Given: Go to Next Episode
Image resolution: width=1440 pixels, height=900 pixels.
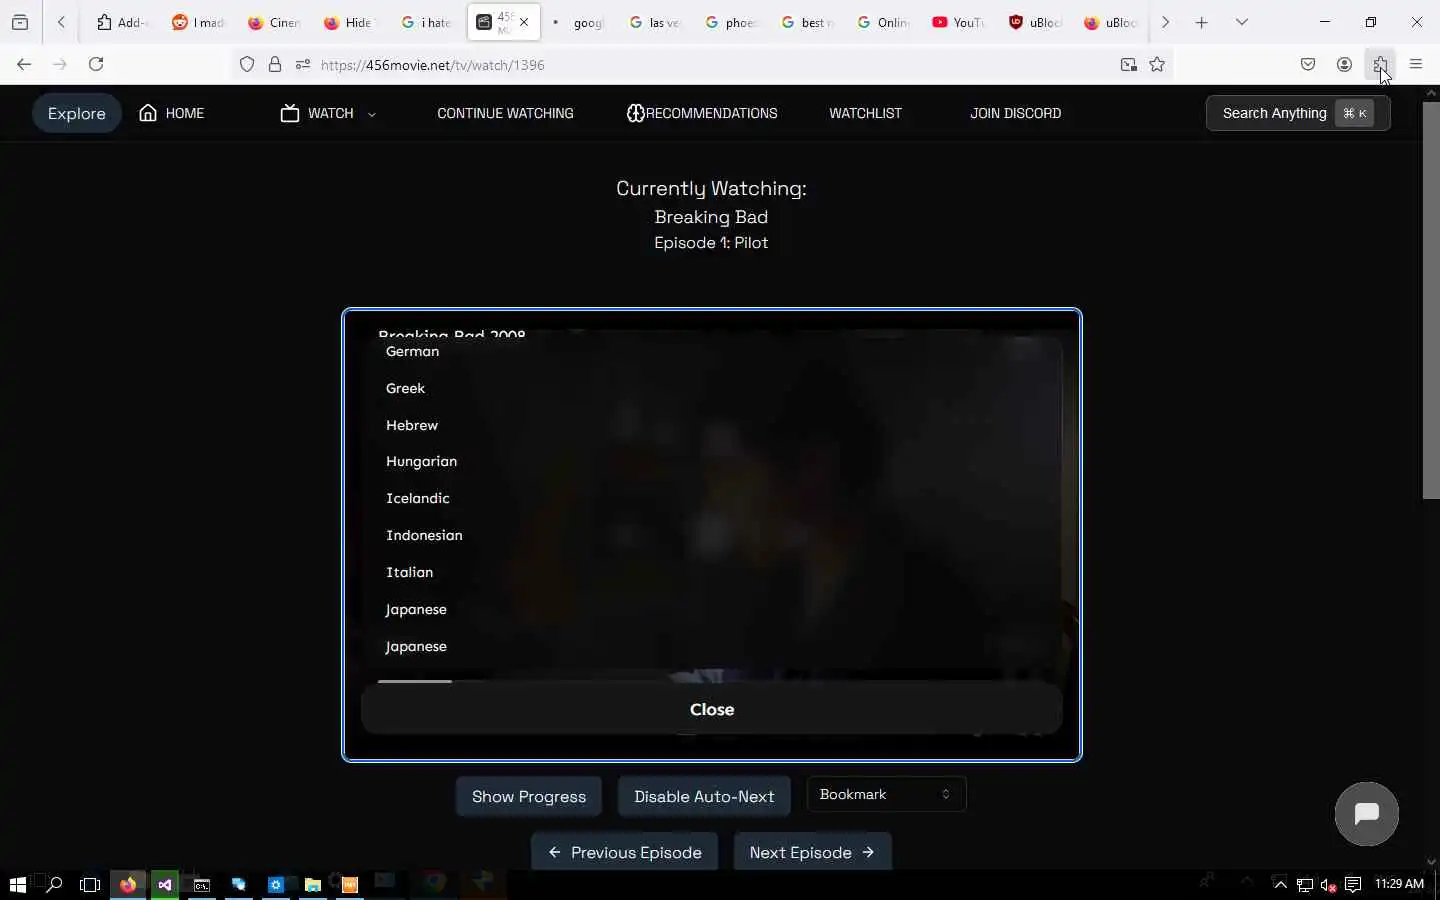Looking at the screenshot, I should (x=812, y=852).
